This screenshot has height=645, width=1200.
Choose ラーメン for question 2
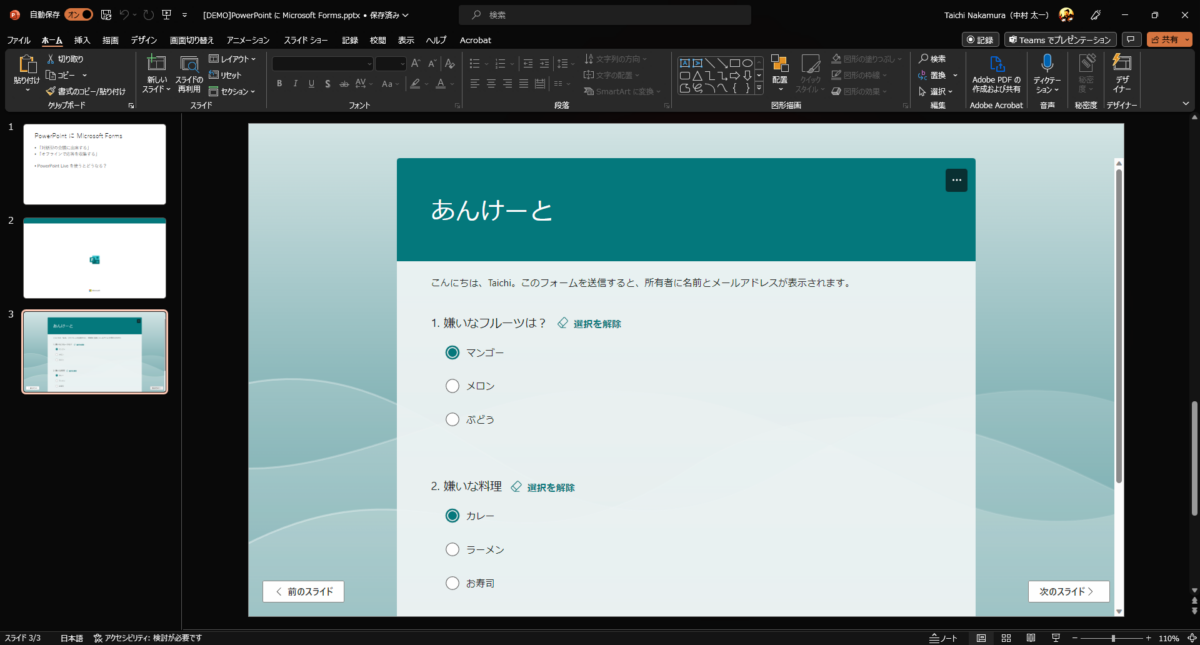point(452,548)
